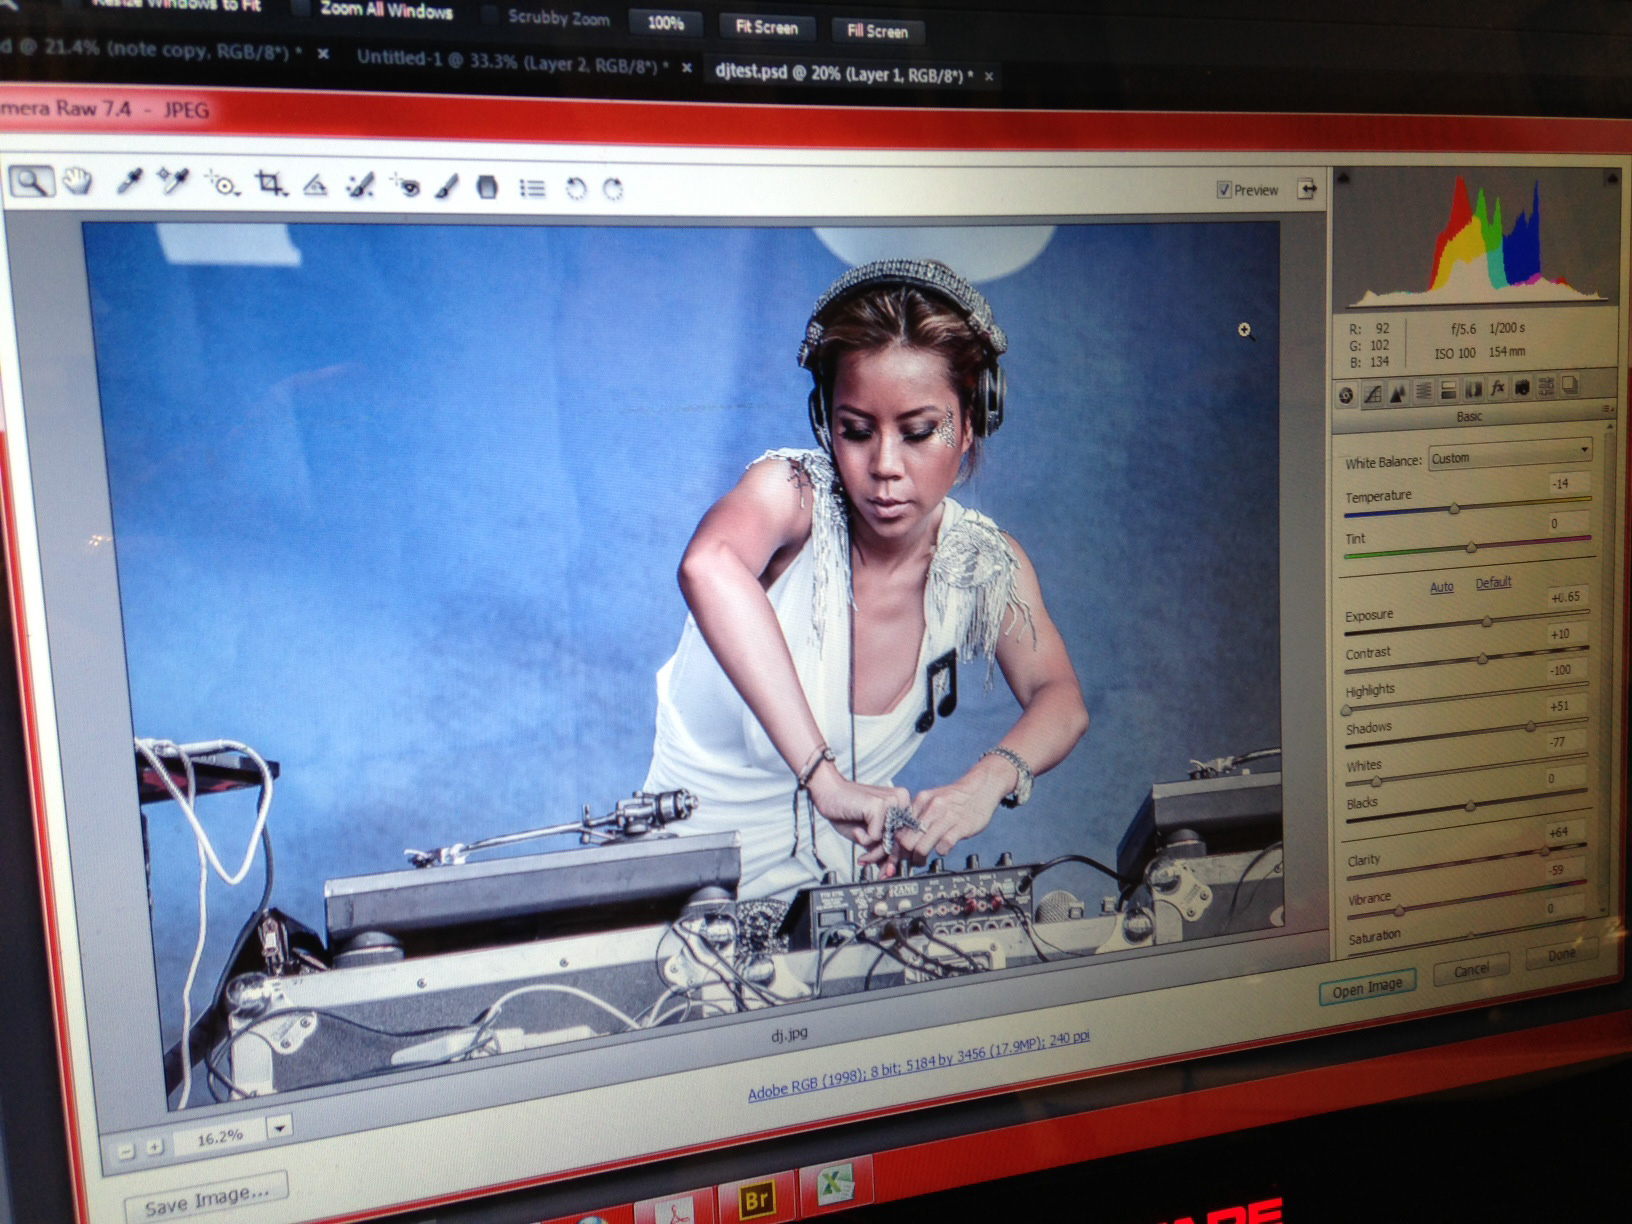This screenshot has width=1632, height=1224.
Task: Open the Basic panel flyout menu
Action: [1608, 409]
